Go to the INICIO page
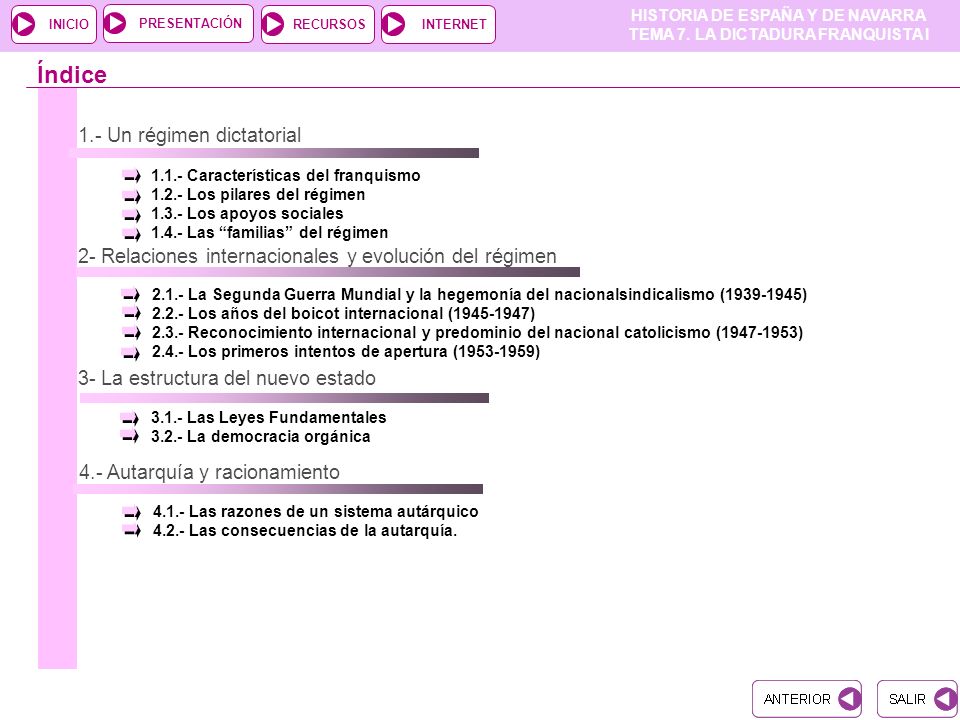Image resolution: width=960 pixels, height=720 pixels. (54, 24)
